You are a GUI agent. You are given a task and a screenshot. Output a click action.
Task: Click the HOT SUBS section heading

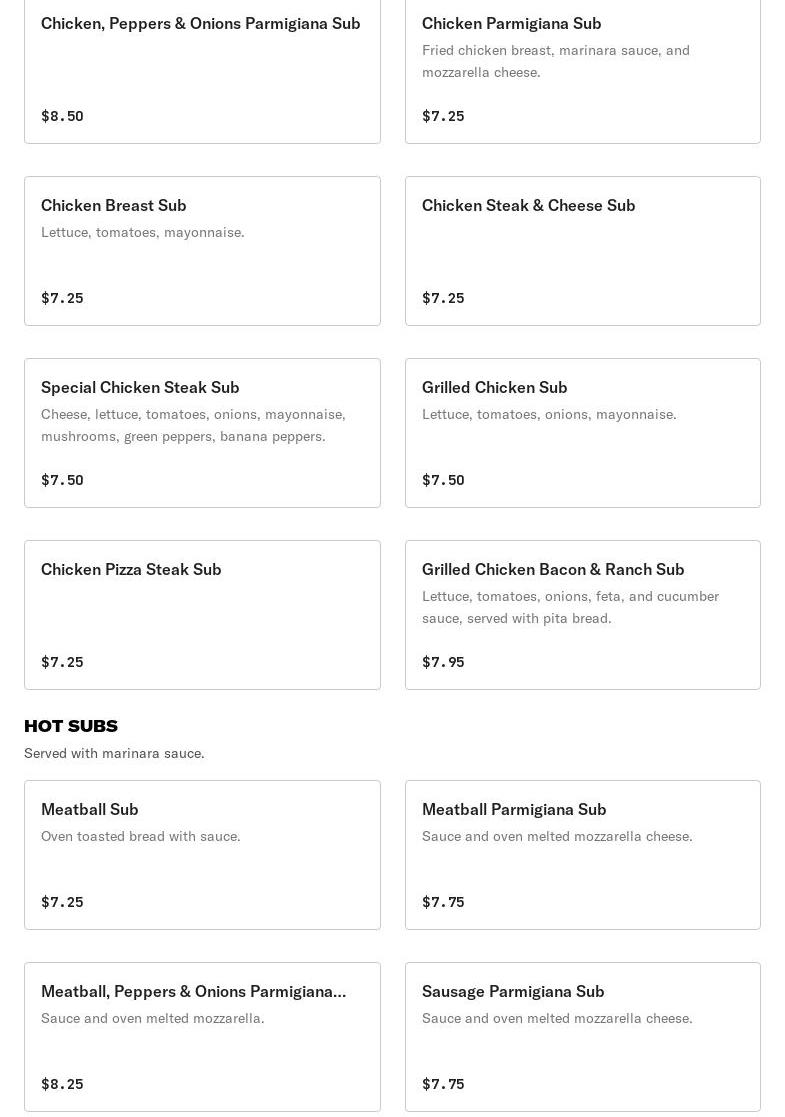(x=71, y=726)
